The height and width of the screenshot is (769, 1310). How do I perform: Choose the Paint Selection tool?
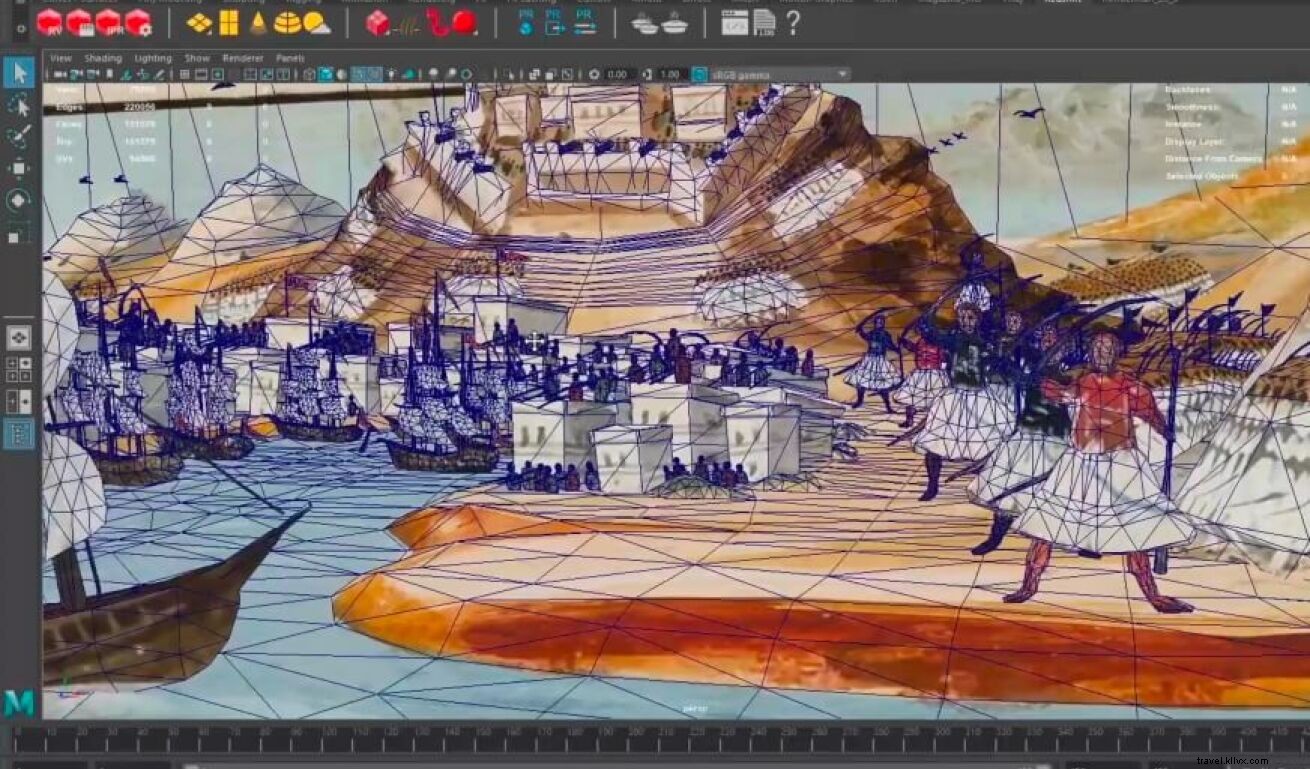click(19, 137)
